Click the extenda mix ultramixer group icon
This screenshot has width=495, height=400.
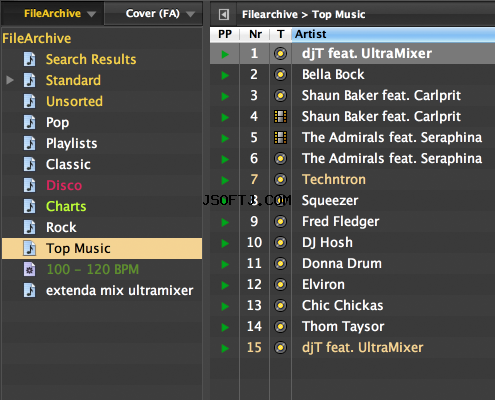pyautogui.click(x=30, y=290)
